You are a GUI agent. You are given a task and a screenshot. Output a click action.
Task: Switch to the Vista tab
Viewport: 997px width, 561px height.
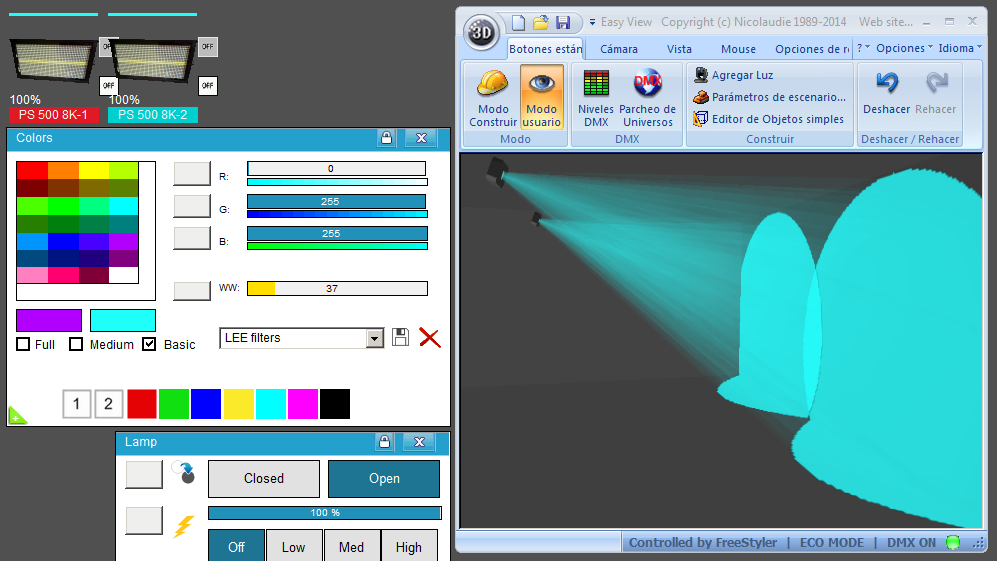[x=679, y=49]
